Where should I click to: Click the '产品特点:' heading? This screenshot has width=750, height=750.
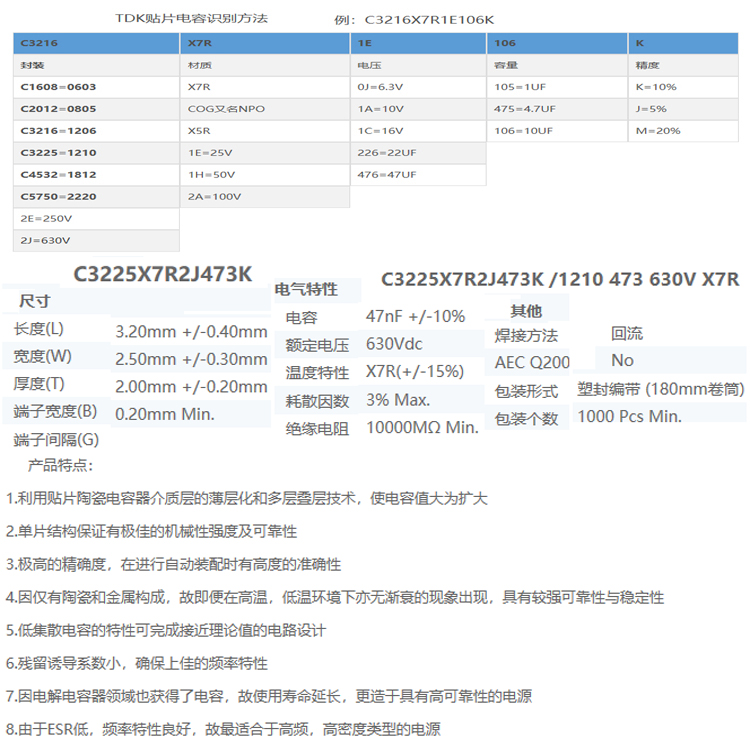point(60,465)
